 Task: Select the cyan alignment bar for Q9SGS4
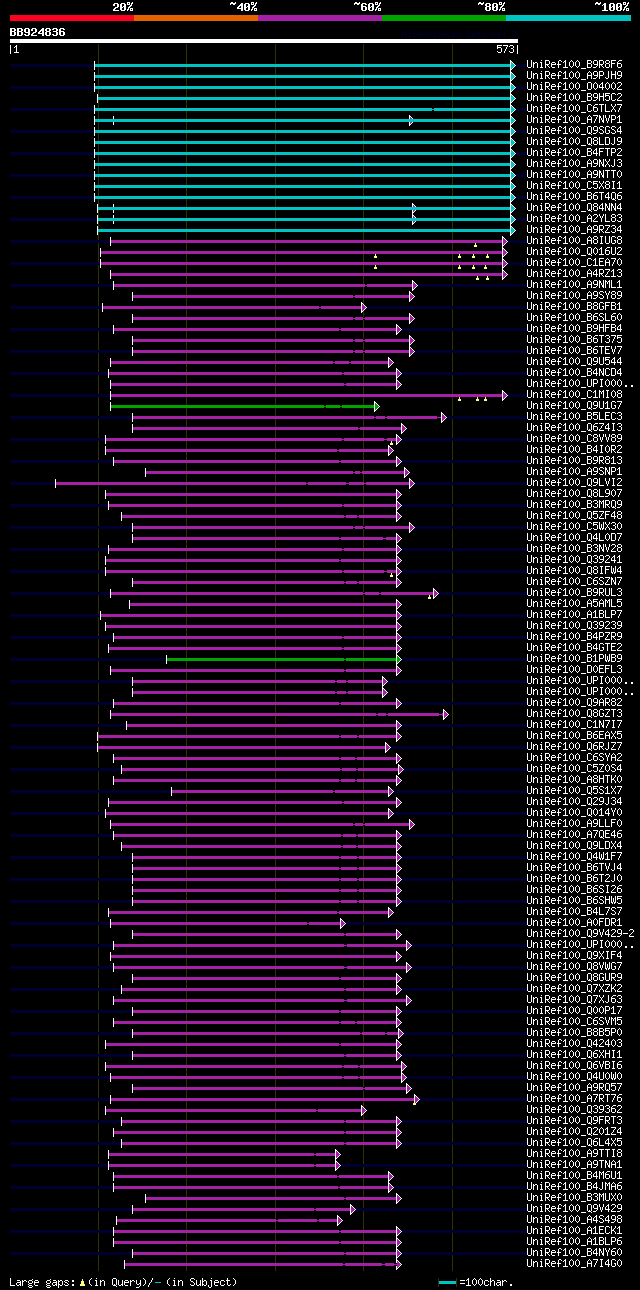tap(304, 131)
